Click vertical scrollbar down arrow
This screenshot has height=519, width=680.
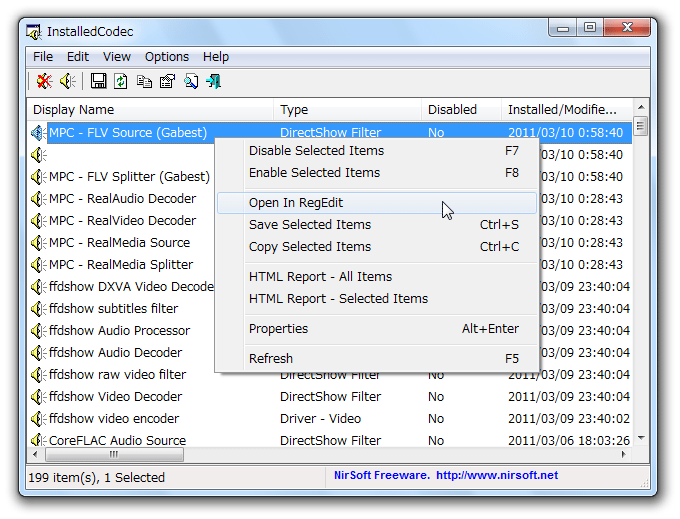pyautogui.click(x=641, y=439)
